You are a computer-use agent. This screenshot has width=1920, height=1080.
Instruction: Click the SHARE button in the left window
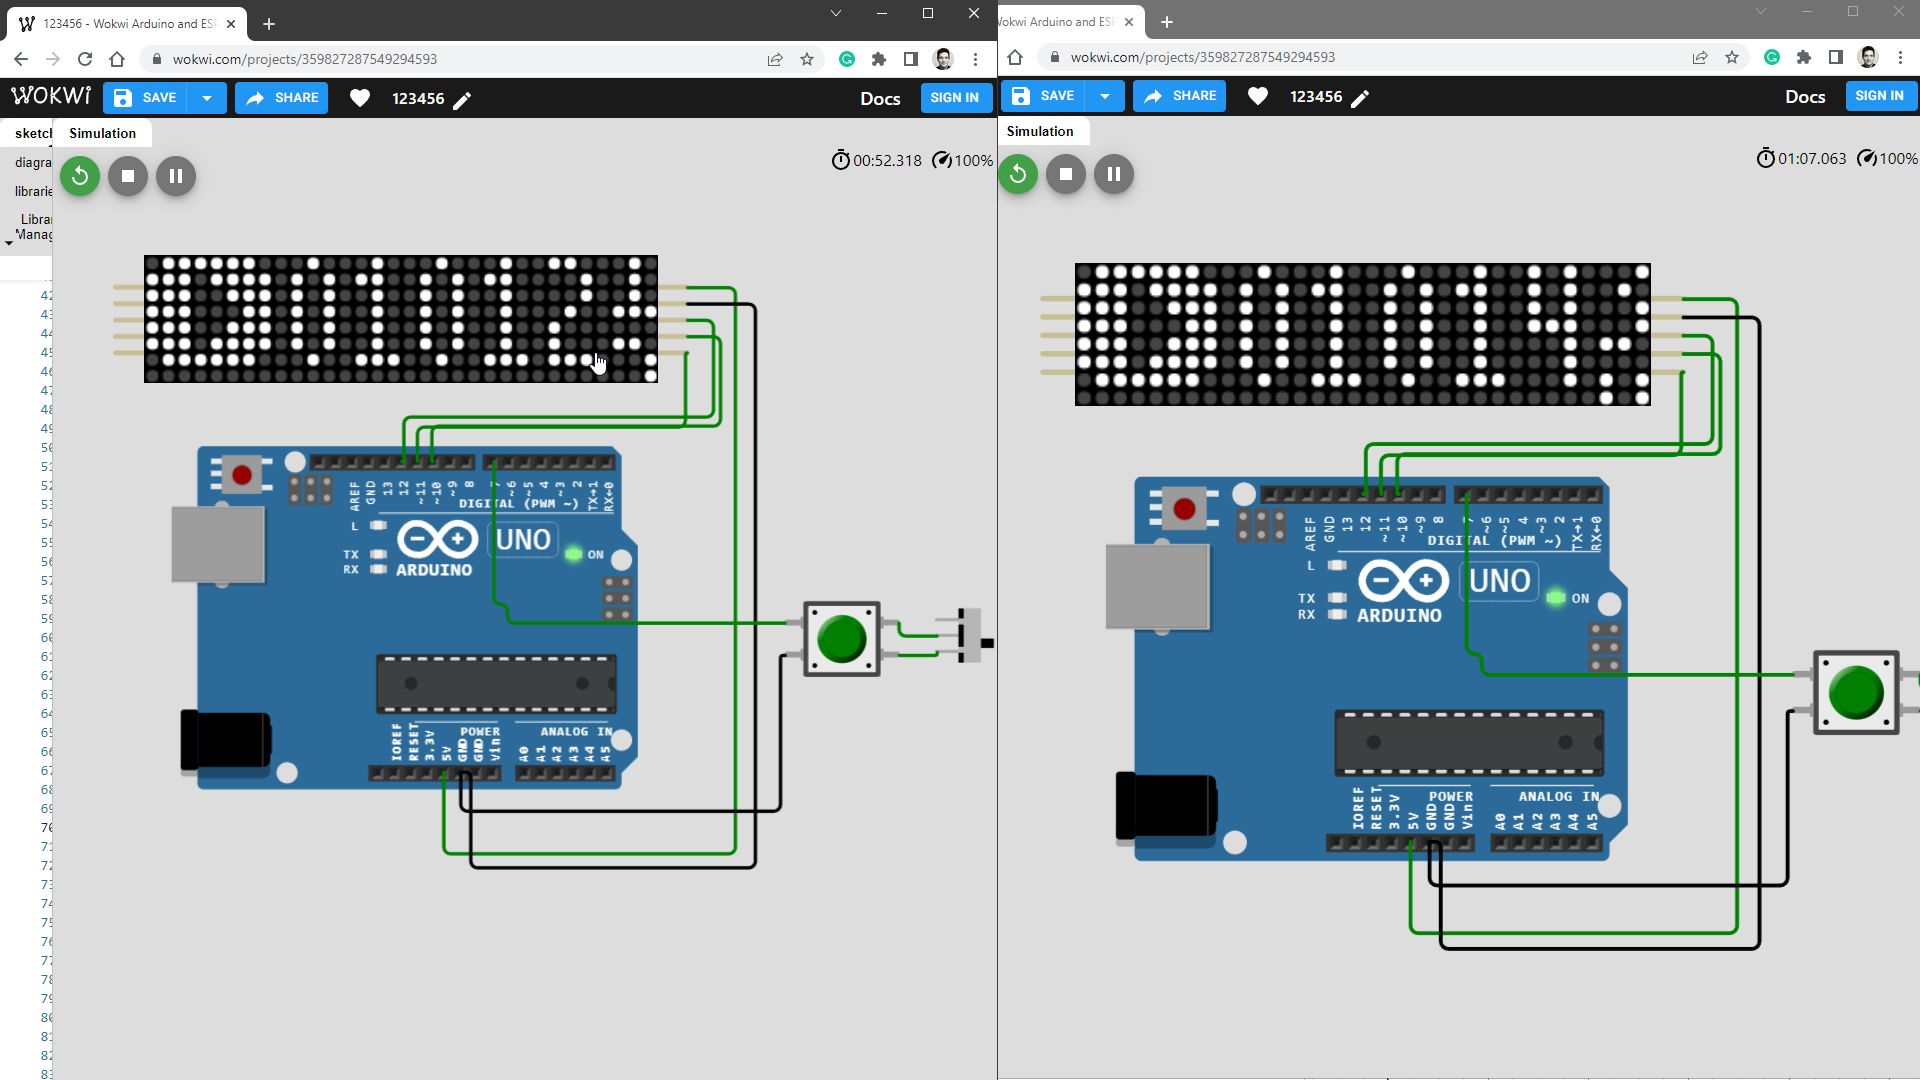[x=281, y=98]
